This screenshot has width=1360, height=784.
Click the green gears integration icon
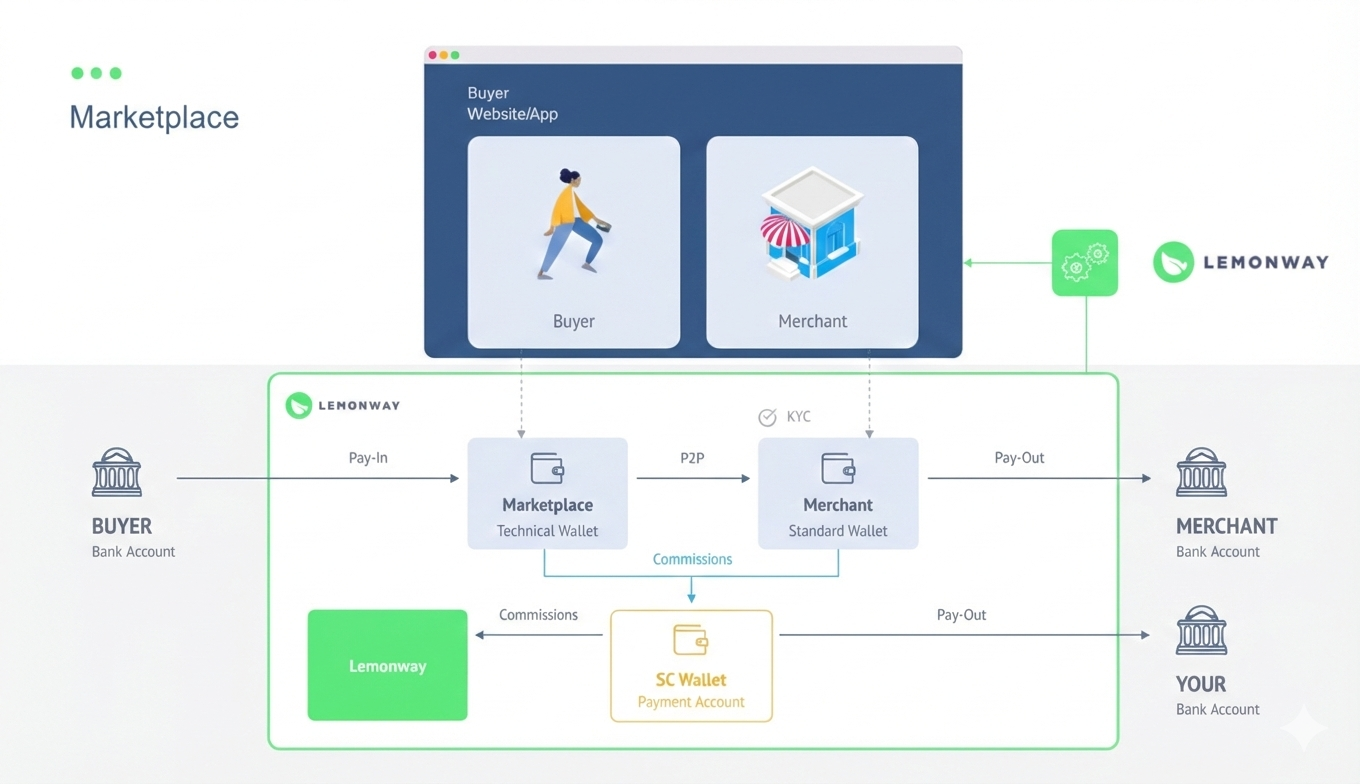coord(1085,263)
